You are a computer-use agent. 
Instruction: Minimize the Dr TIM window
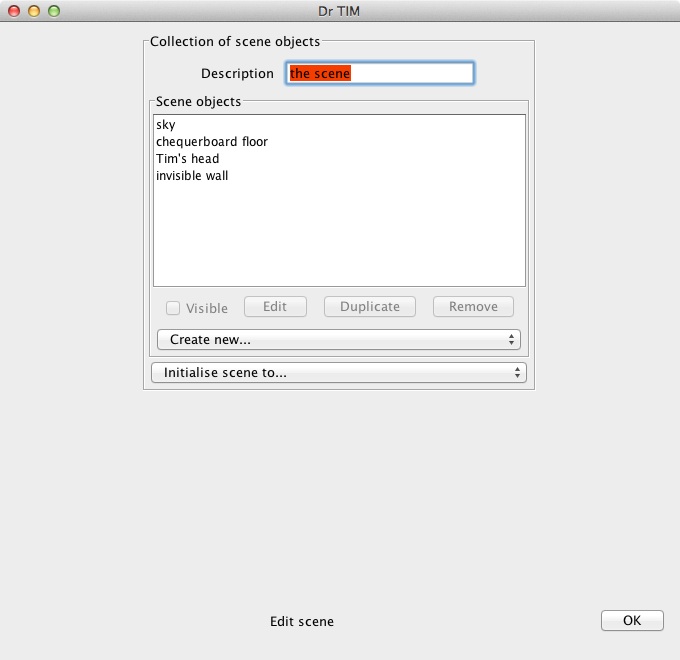point(34,11)
